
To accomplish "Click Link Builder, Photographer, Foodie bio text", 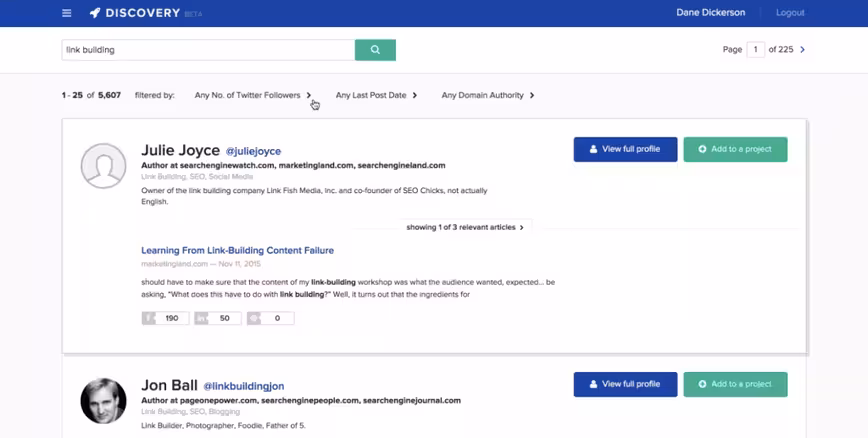I will coord(224,426).
